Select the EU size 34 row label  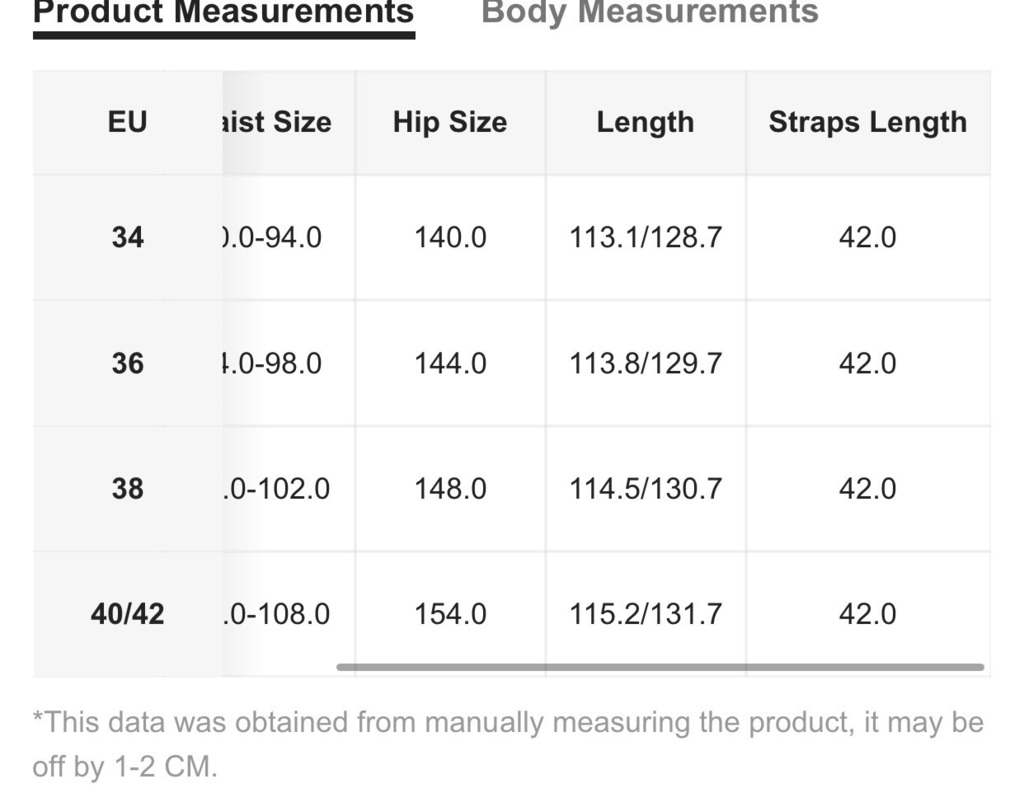click(x=127, y=237)
